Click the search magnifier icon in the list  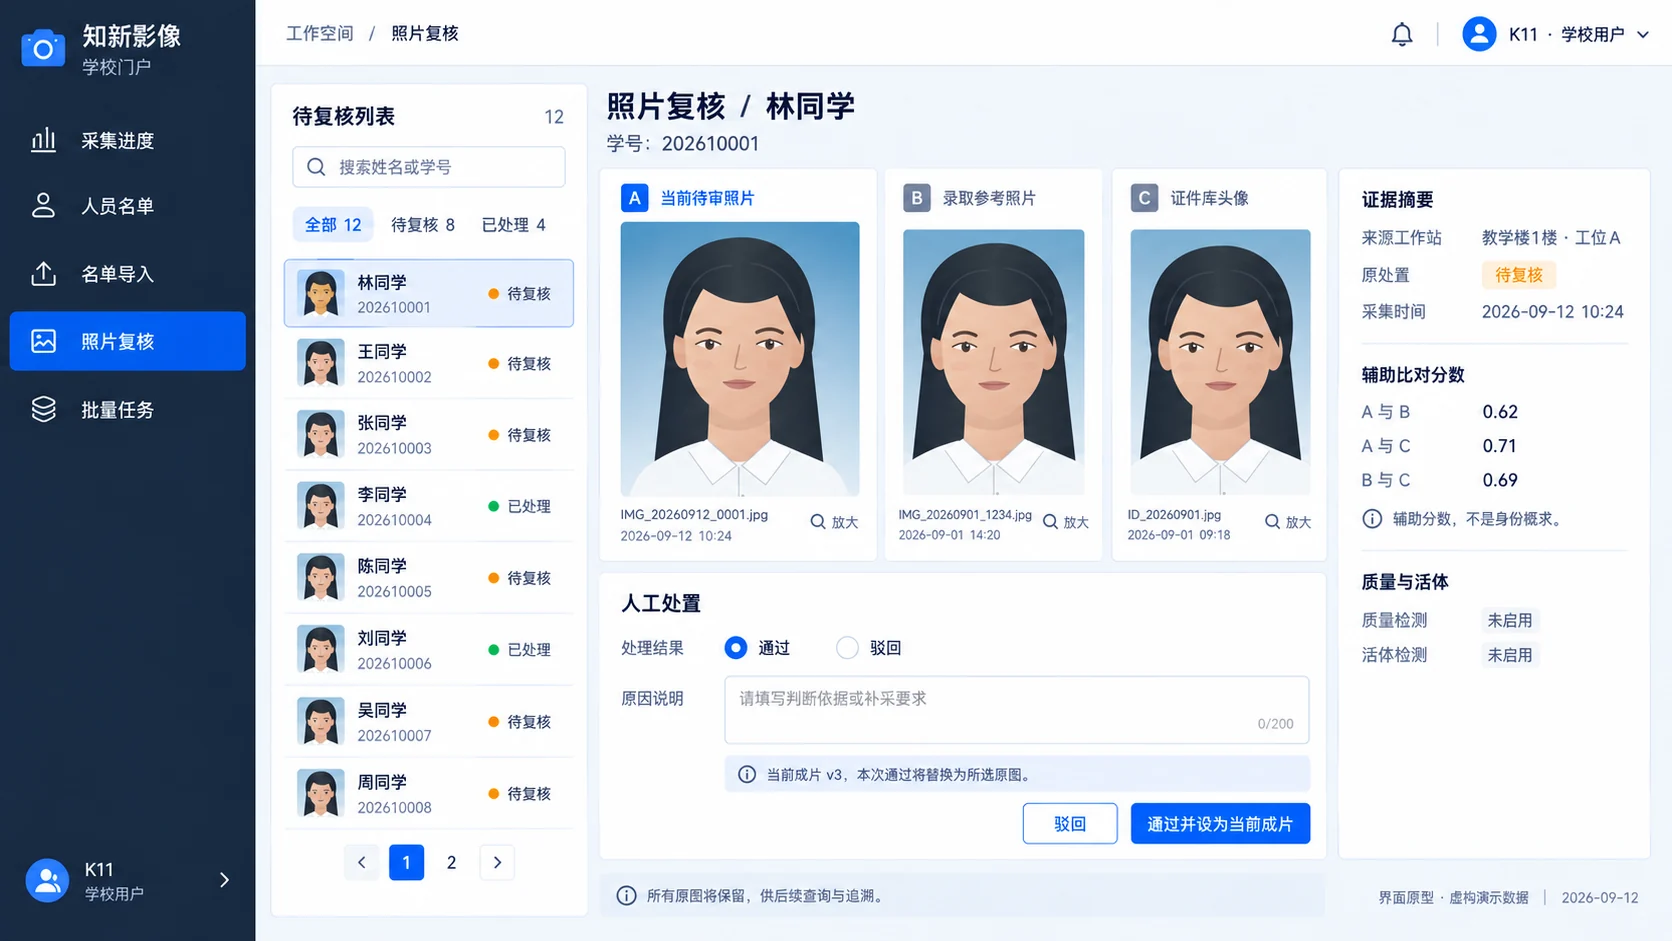click(316, 167)
